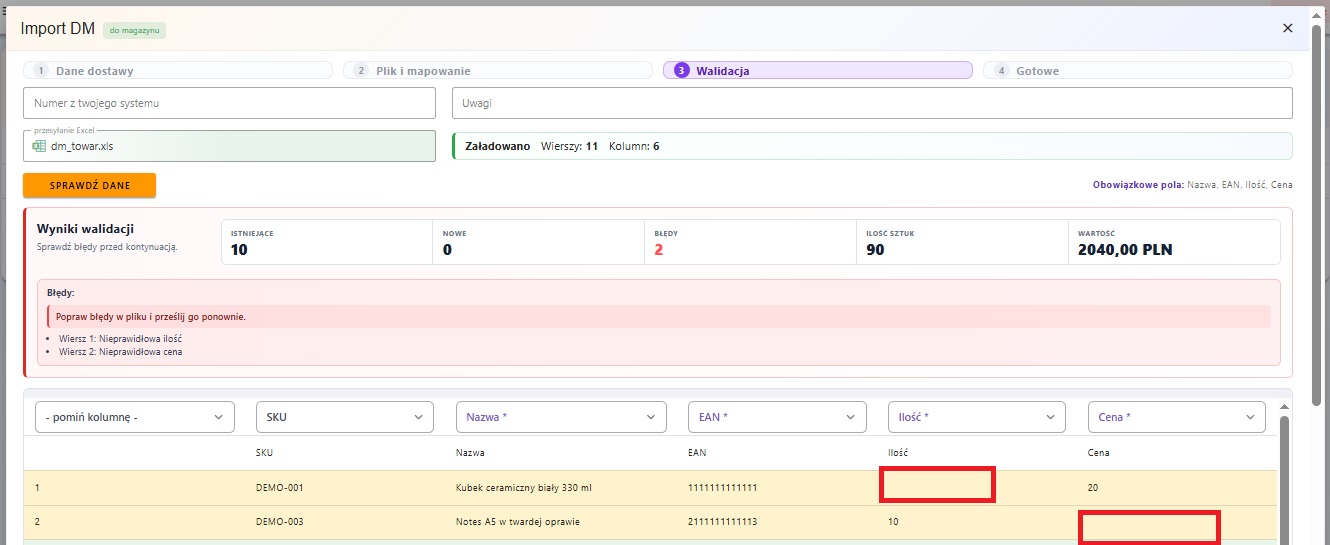
Task: Open the 'EAN *' column mapping dropdown
Action: pyautogui.click(x=777, y=417)
